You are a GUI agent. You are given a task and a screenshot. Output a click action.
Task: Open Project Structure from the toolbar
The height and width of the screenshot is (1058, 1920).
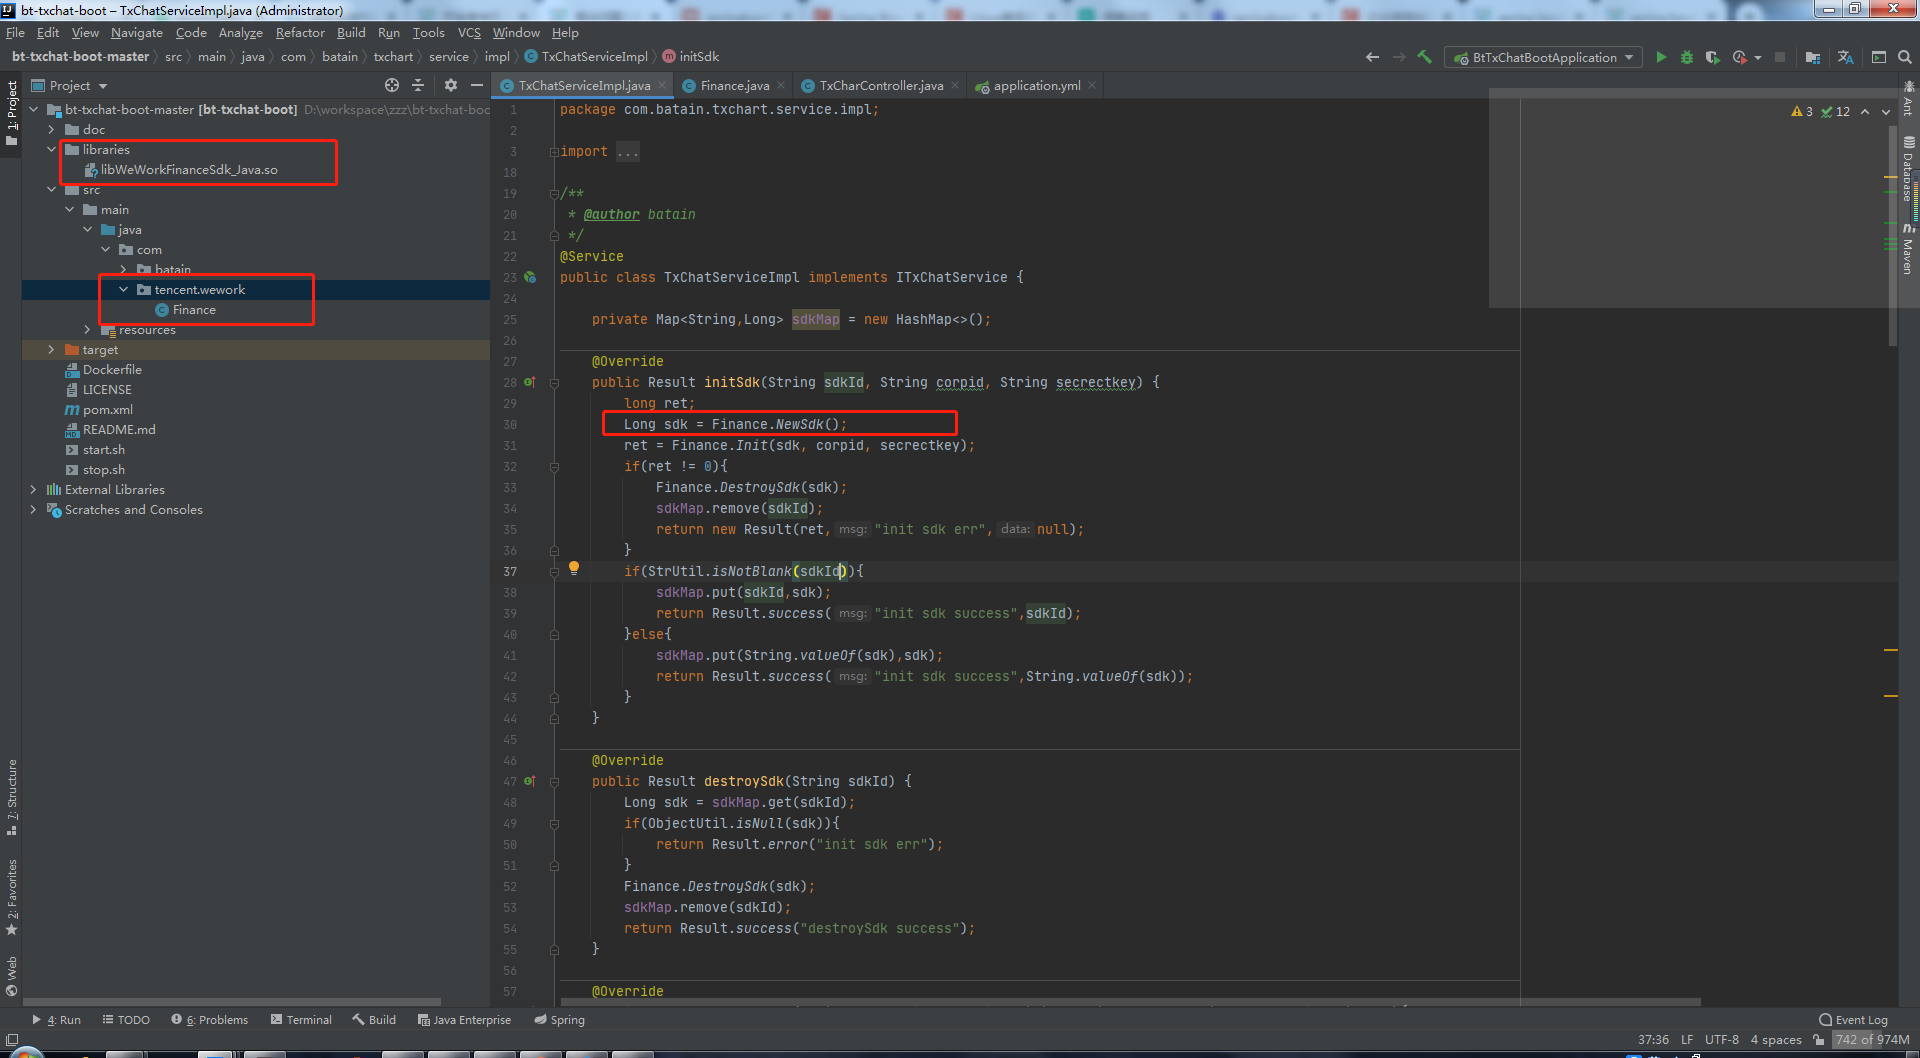1812,57
